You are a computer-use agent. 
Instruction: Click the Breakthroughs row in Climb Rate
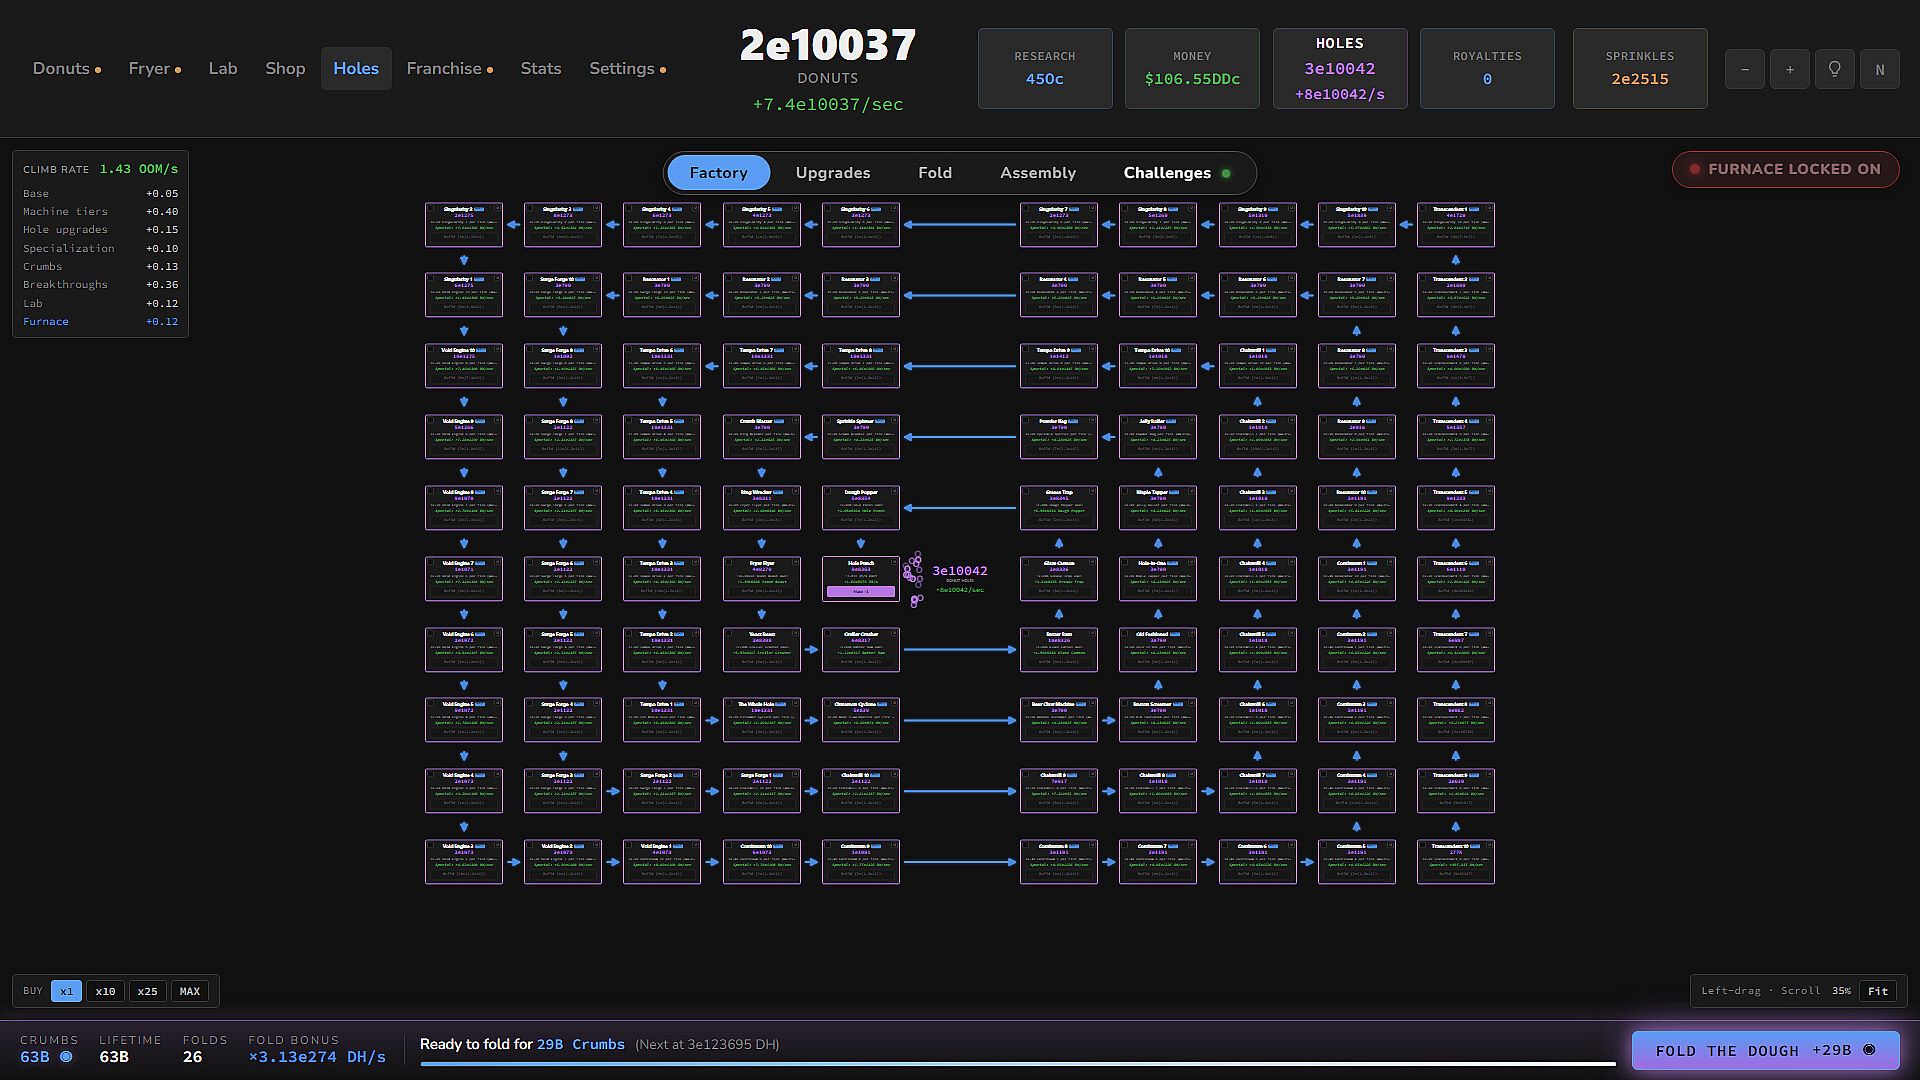(x=100, y=284)
